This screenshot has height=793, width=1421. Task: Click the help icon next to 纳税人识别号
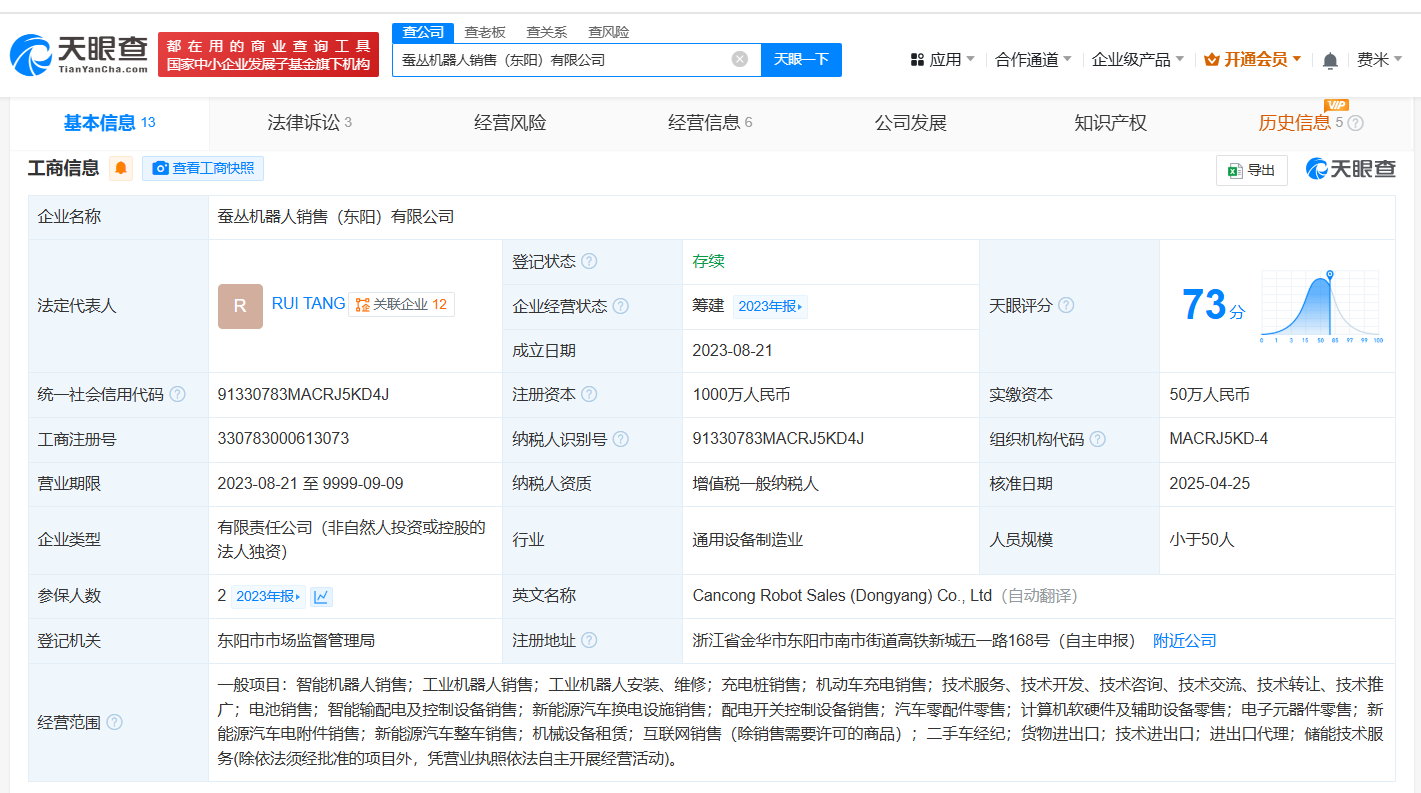click(x=621, y=439)
